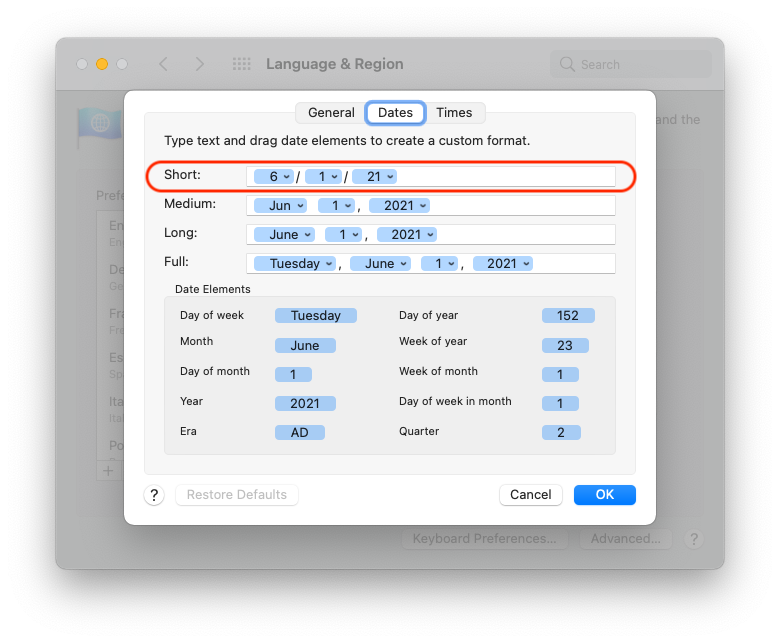Screen dimensions: 780x643
Task: Click the Day of year 152 token
Action: click(x=568, y=315)
